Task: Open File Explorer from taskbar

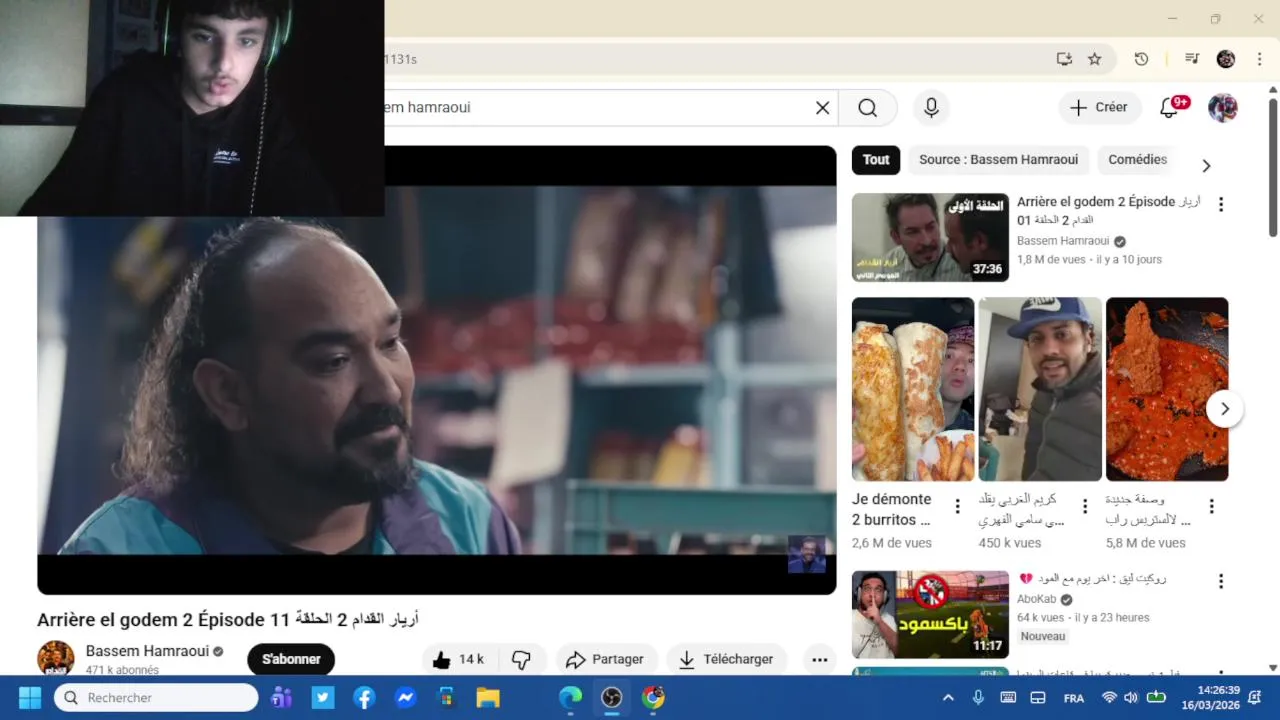Action: coord(487,697)
